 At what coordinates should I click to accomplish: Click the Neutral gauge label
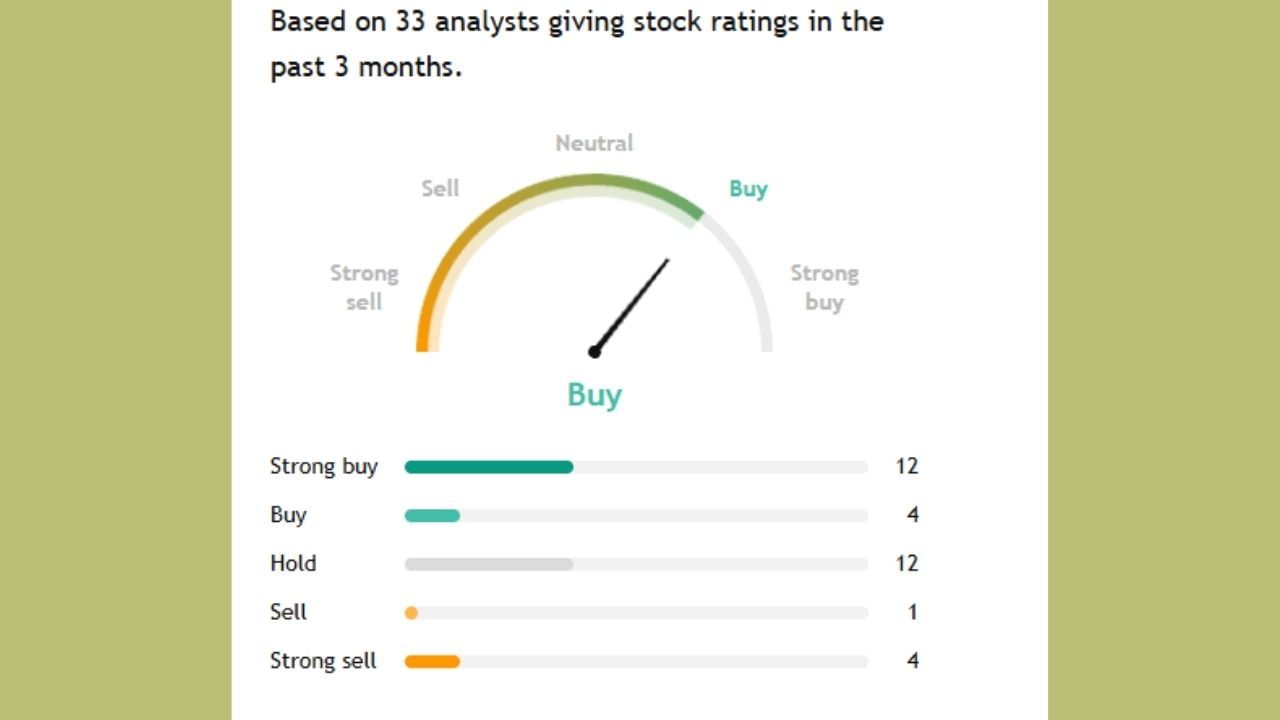click(594, 143)
